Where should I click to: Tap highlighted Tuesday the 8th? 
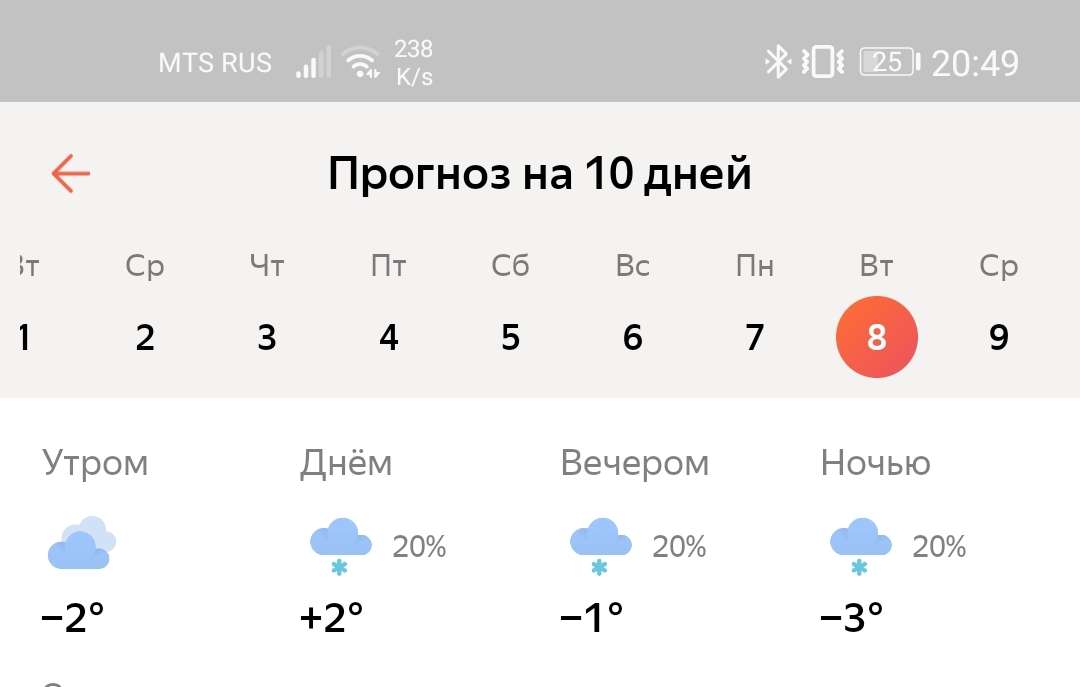click(877, 337)
